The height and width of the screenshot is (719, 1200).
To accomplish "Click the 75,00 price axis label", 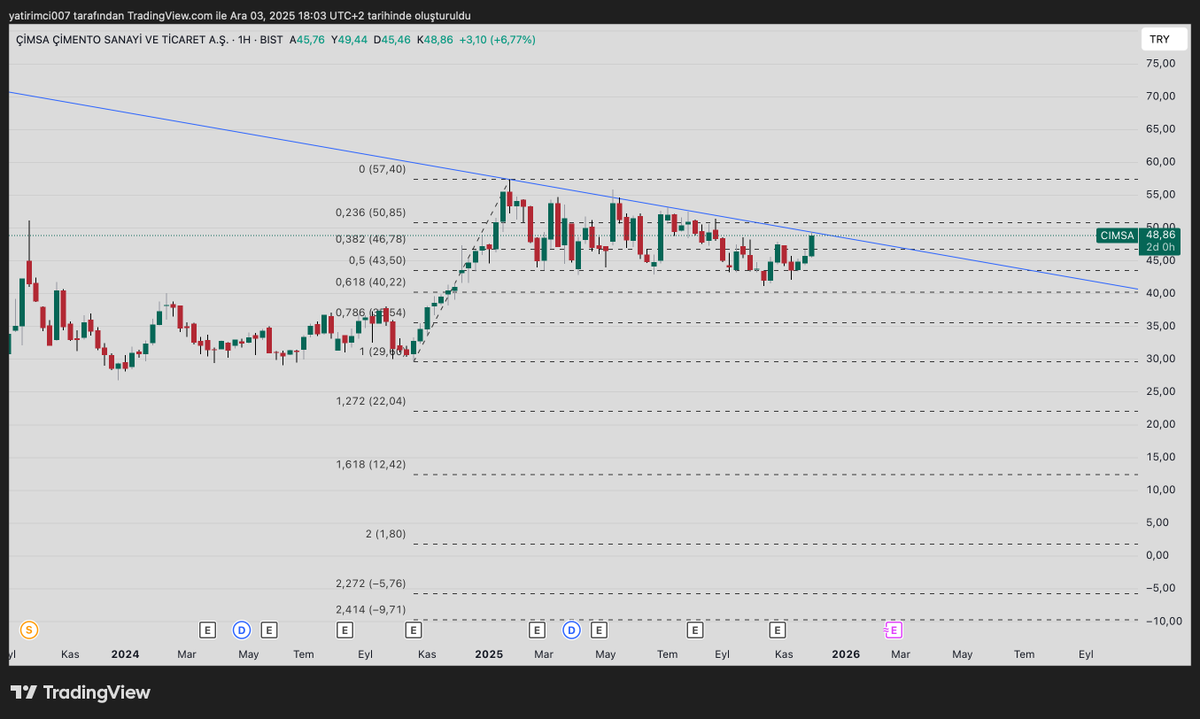I will (1159, 63).
